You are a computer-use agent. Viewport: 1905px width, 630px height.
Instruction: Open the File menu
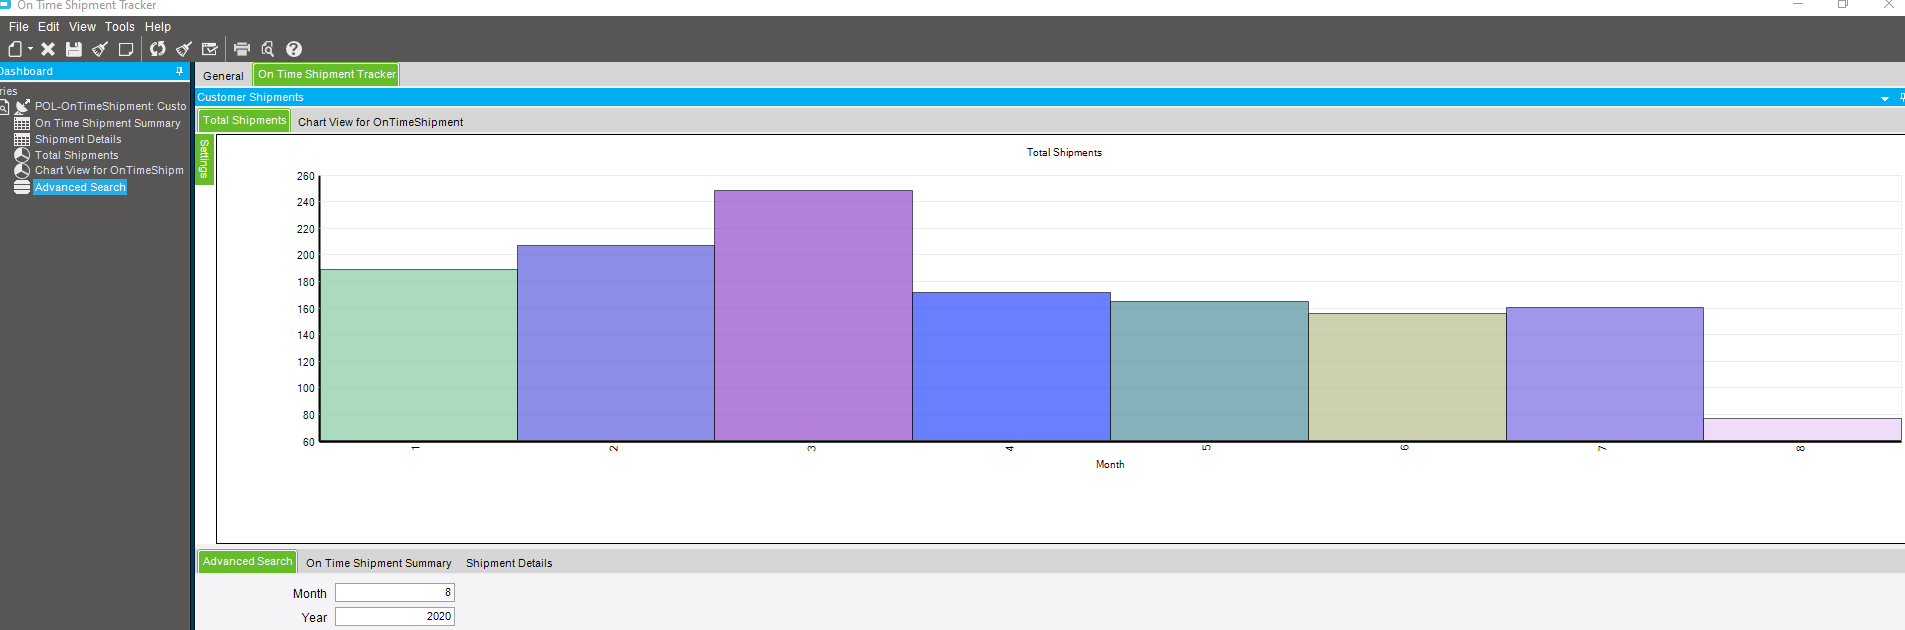(18, 27)
